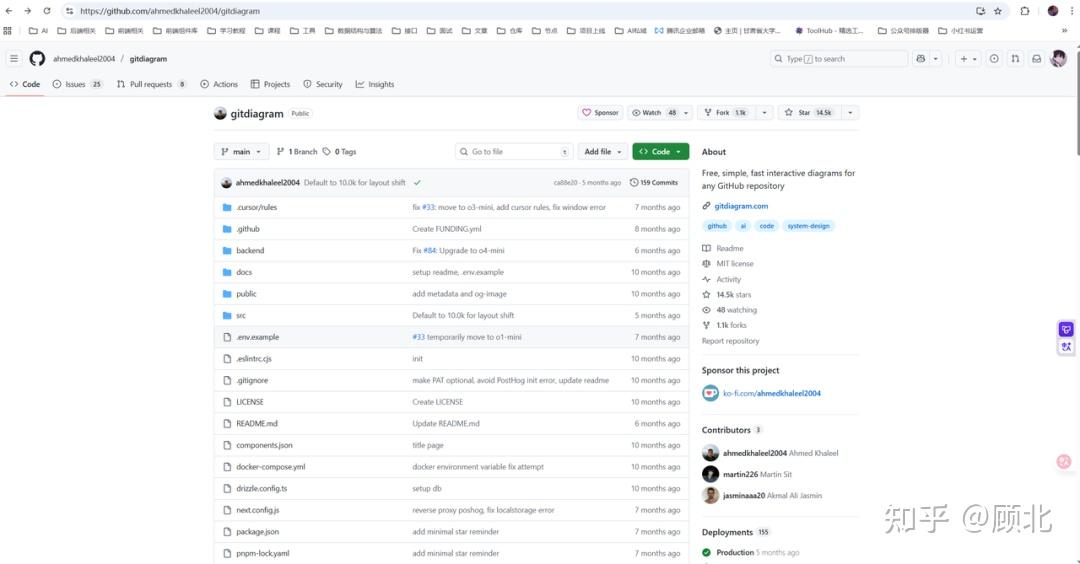Open the src folder

(x=241, y=315)
